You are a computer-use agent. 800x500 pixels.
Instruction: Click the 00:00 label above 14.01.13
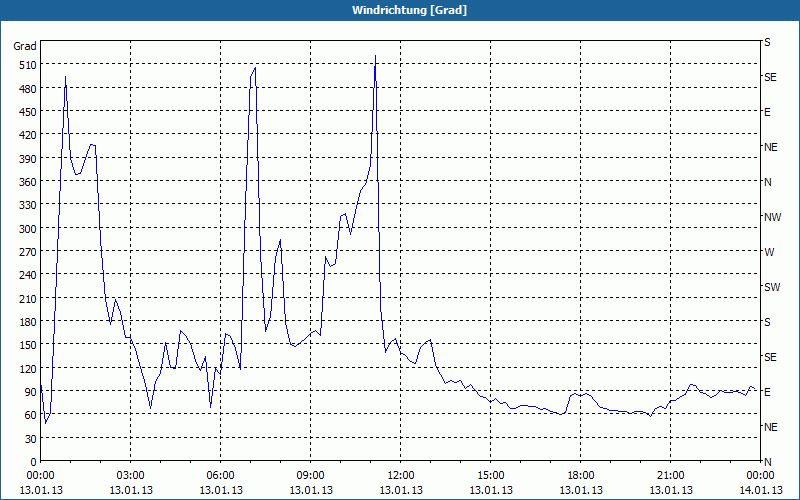pyautogui.click(x=760, y=476)
